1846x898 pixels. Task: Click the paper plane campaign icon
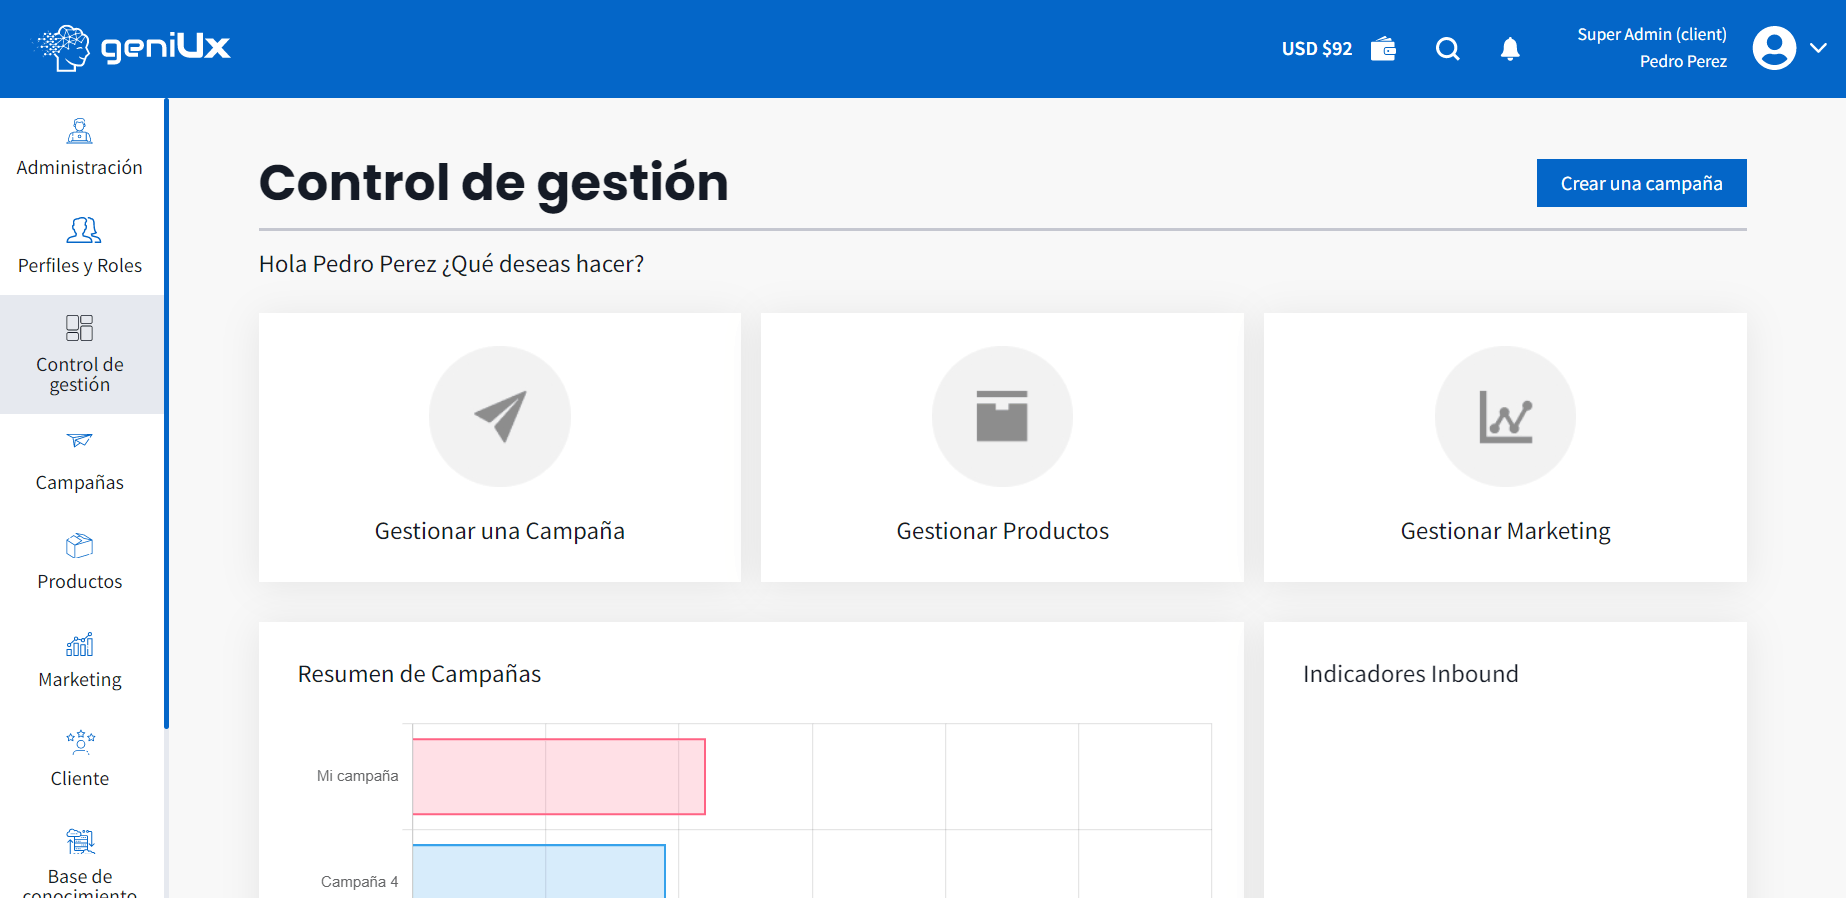500,416
